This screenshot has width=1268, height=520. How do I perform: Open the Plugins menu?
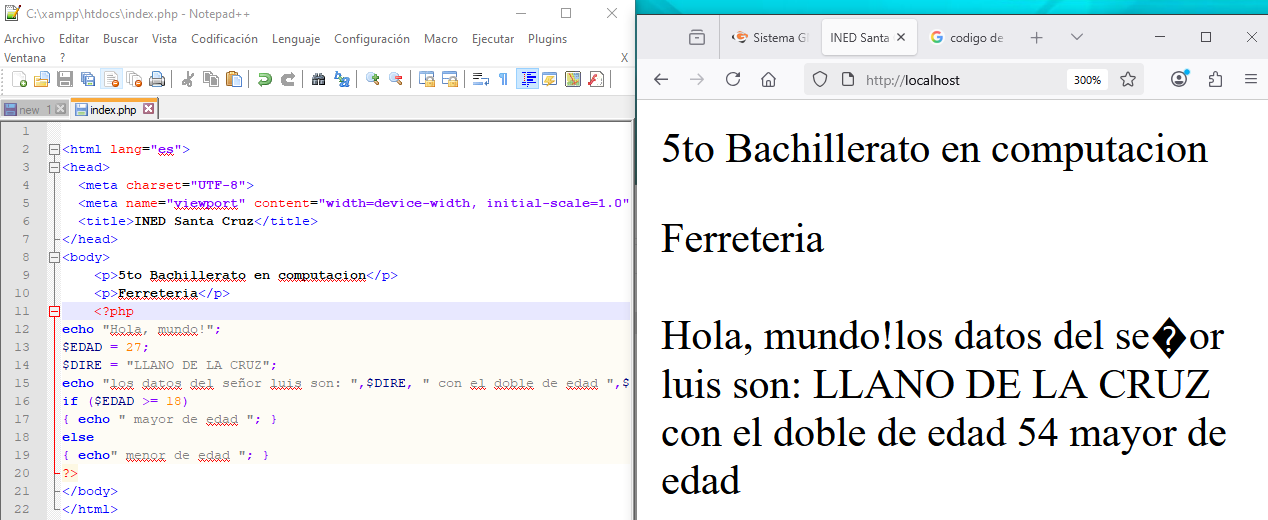pos(547,39)
